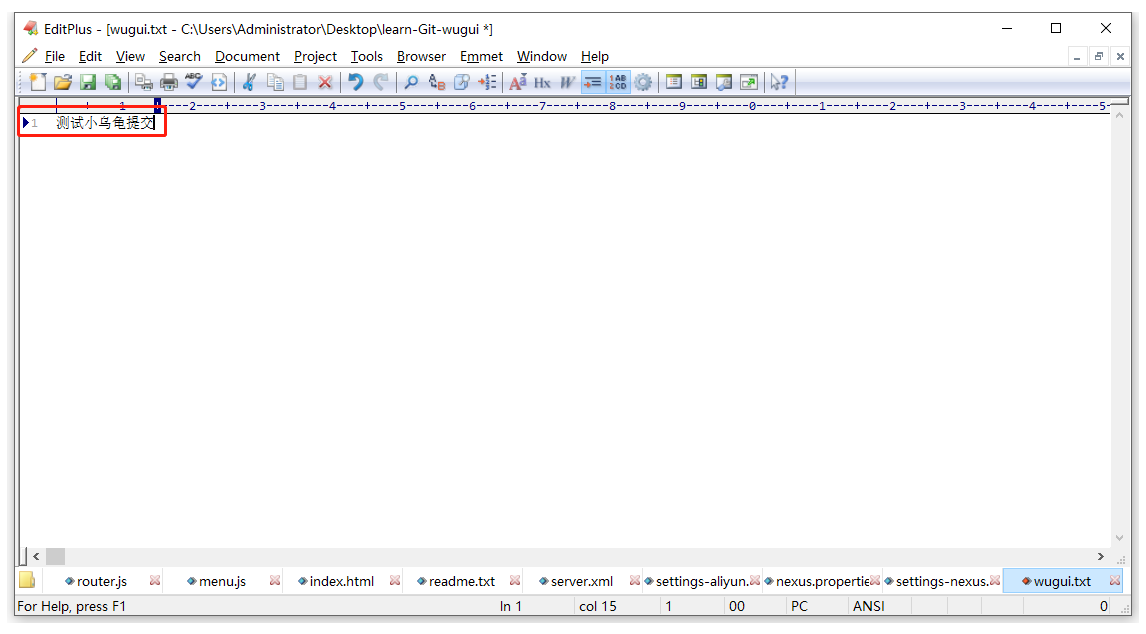Viewport: 1146px width, 634px height.
Task: Switch to the server.xml tab
Action: point(582,581)
